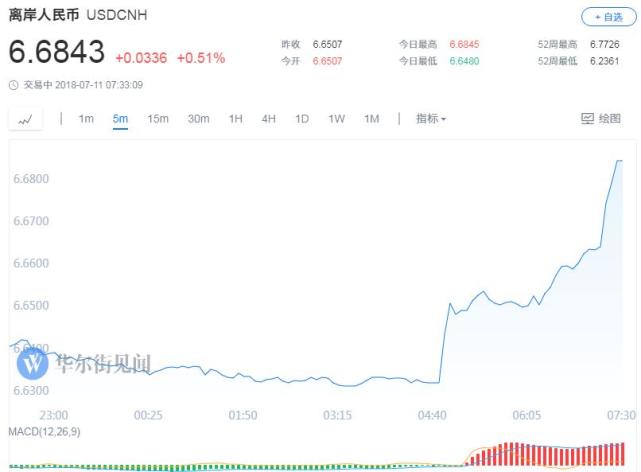The width and height of the screenshot is (641, 472).
Task: Add to watchlist with 自选 button
Action: [x=607, y=17]
